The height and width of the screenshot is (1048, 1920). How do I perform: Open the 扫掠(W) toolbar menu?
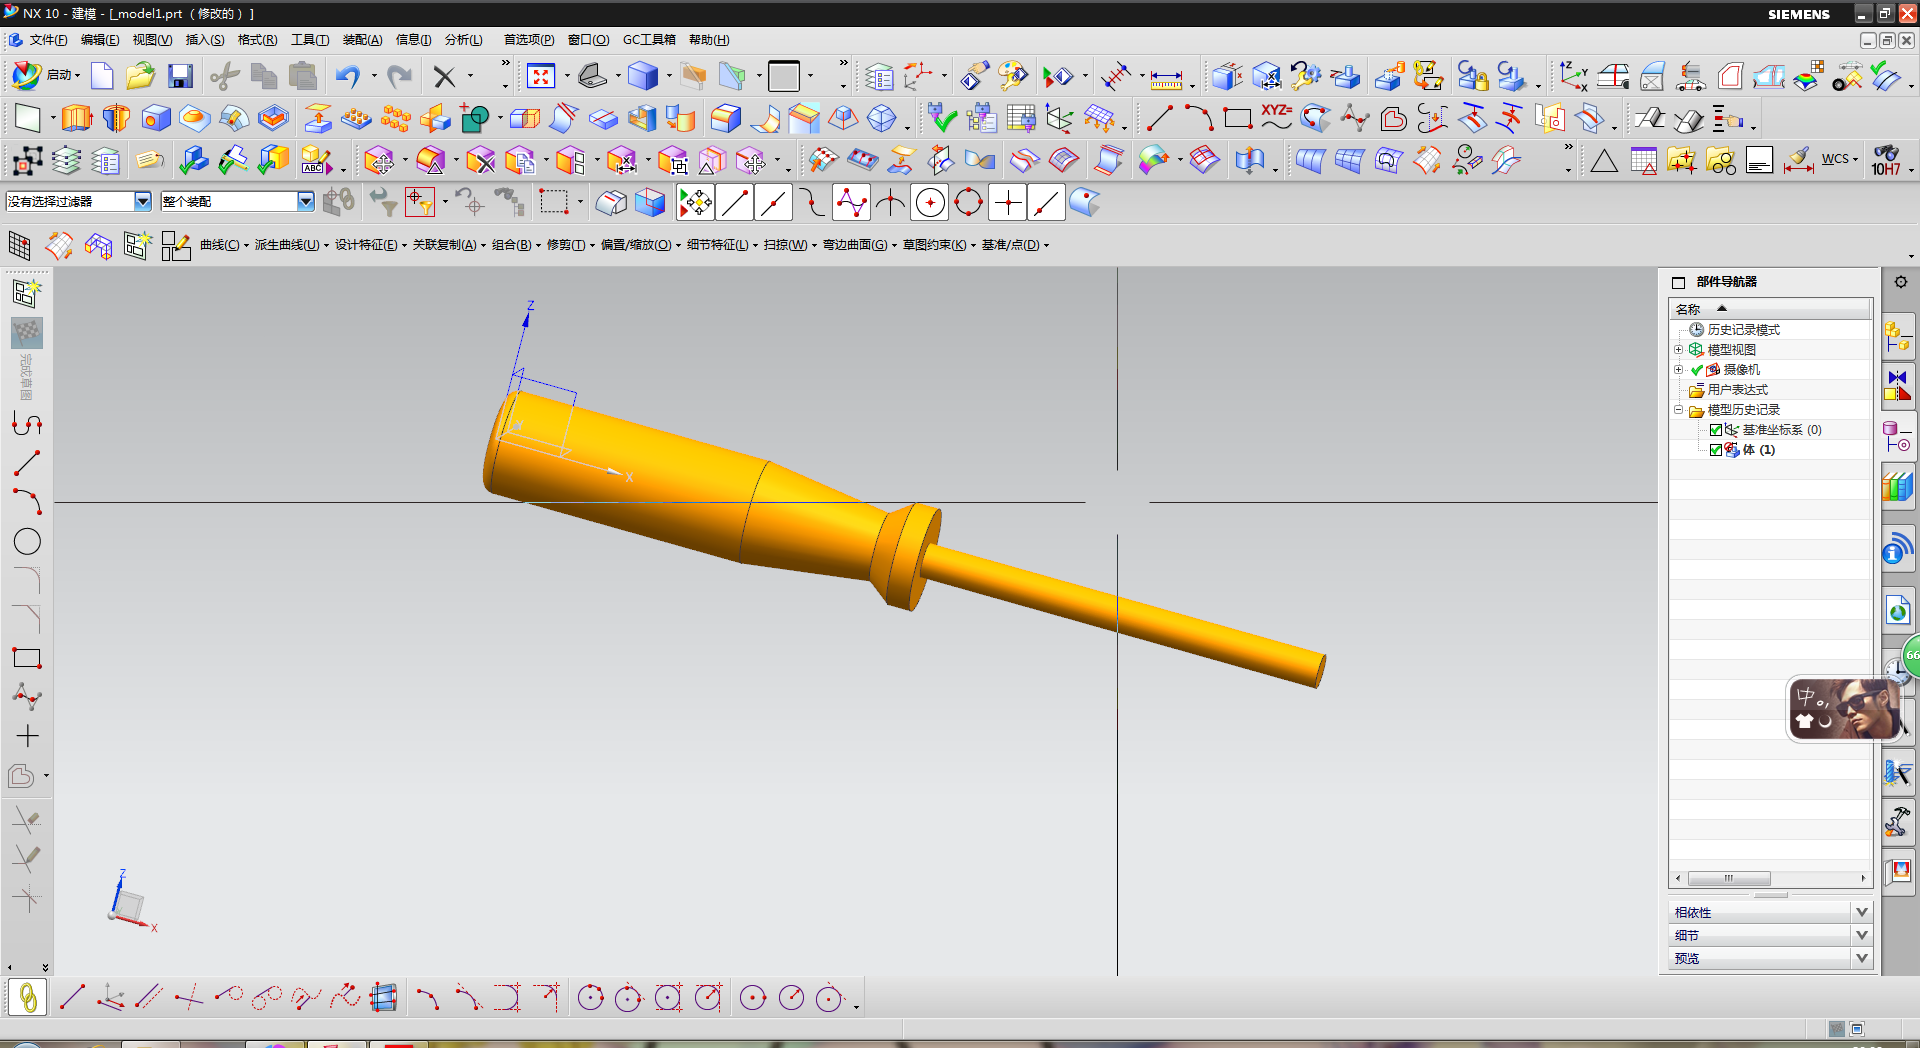click(x=790, y=245)
